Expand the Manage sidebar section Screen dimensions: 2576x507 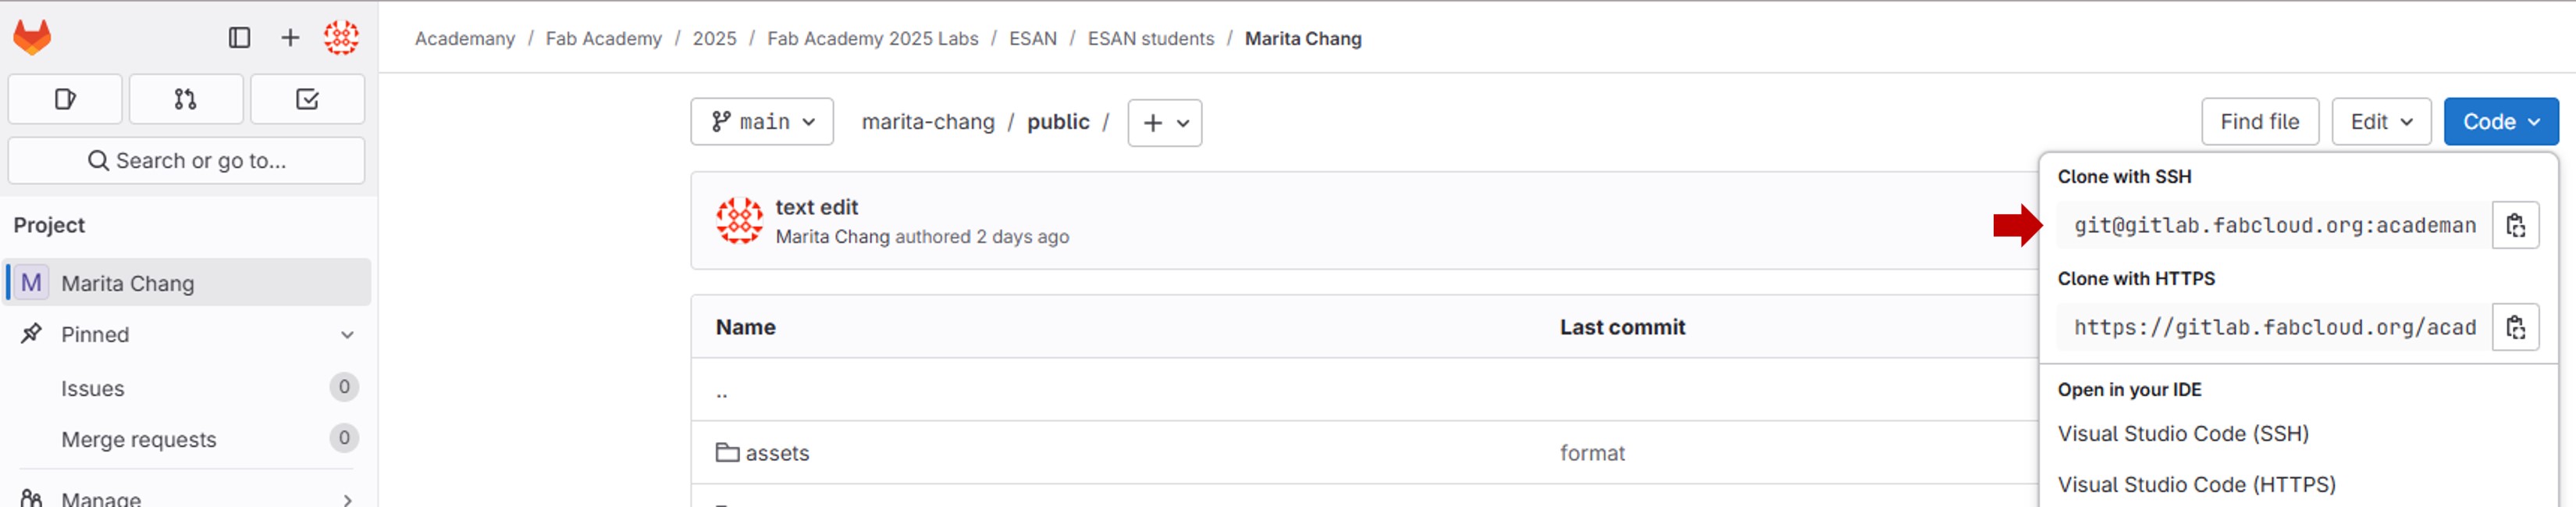coord(347,498)
